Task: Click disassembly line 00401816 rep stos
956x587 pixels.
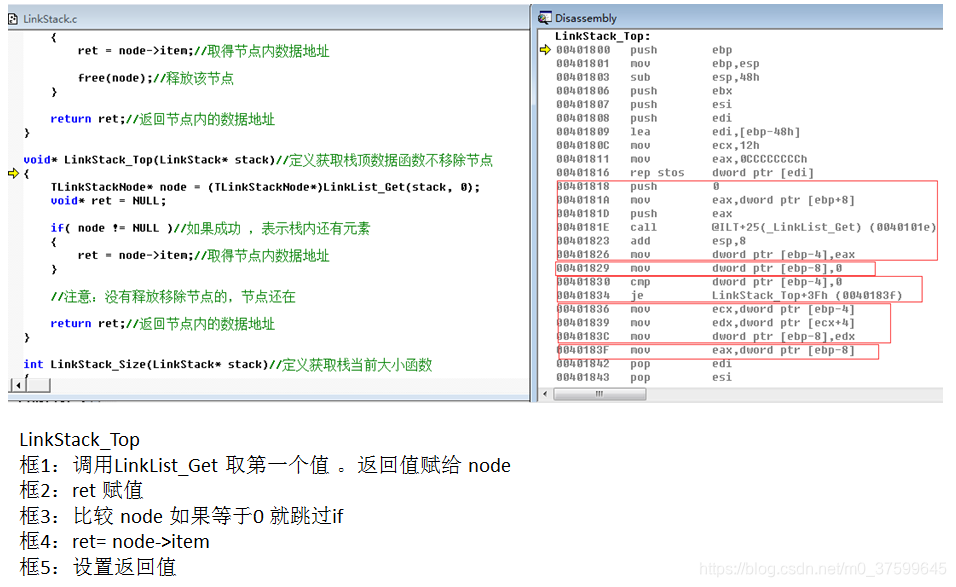Action: (x=685, y=173)
